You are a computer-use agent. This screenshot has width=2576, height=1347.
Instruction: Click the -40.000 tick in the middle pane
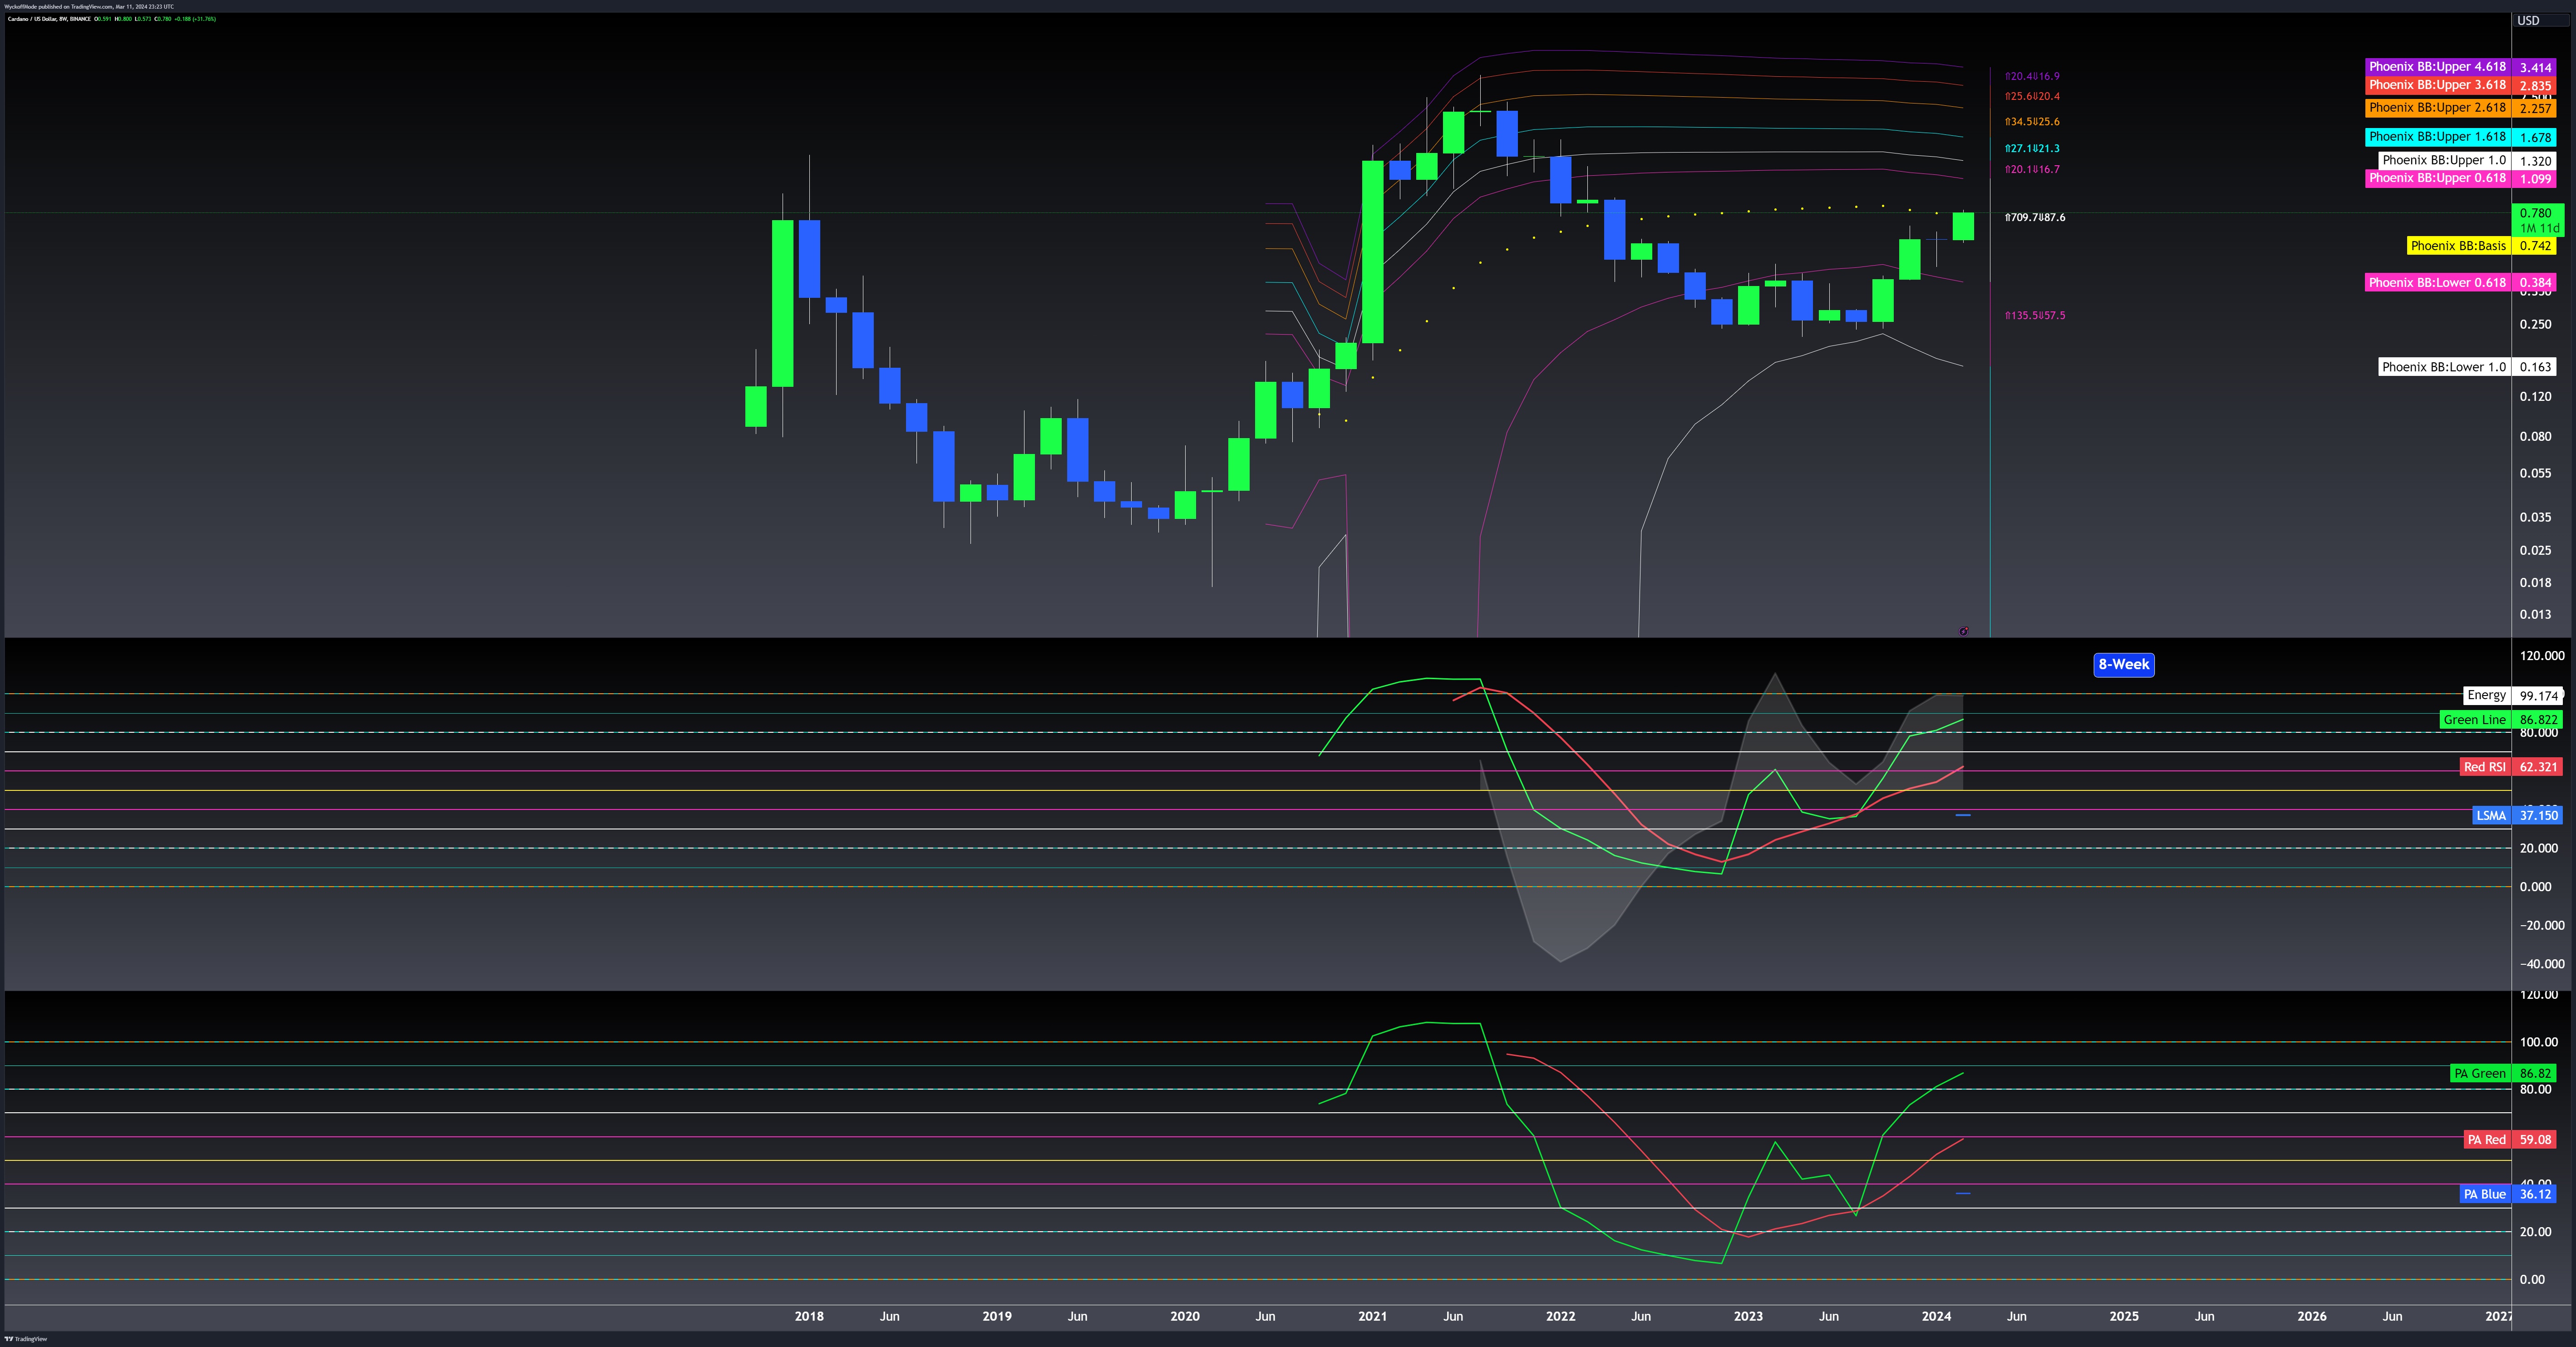2542,964
